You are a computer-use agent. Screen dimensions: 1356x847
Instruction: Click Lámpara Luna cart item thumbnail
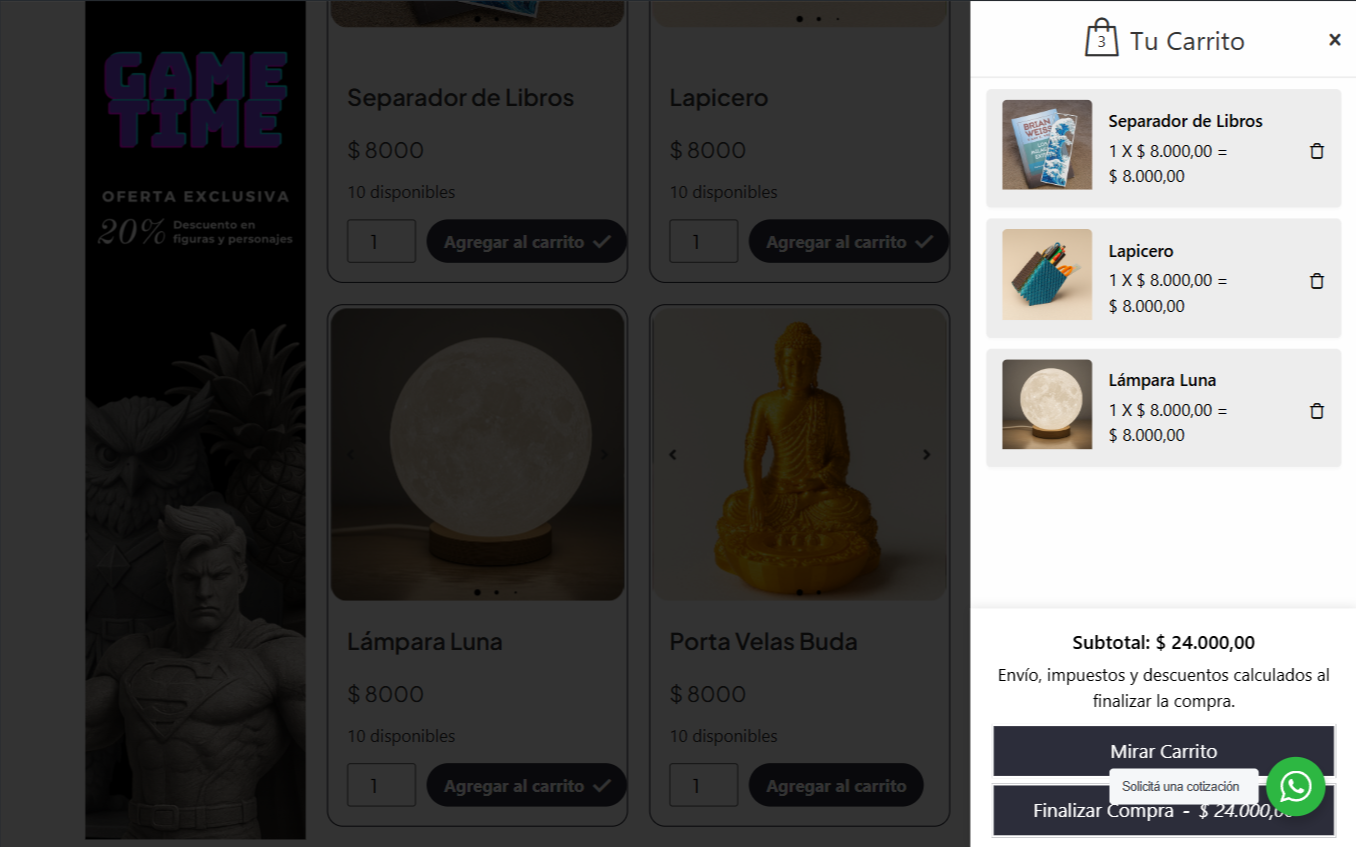click(1047, 404)
